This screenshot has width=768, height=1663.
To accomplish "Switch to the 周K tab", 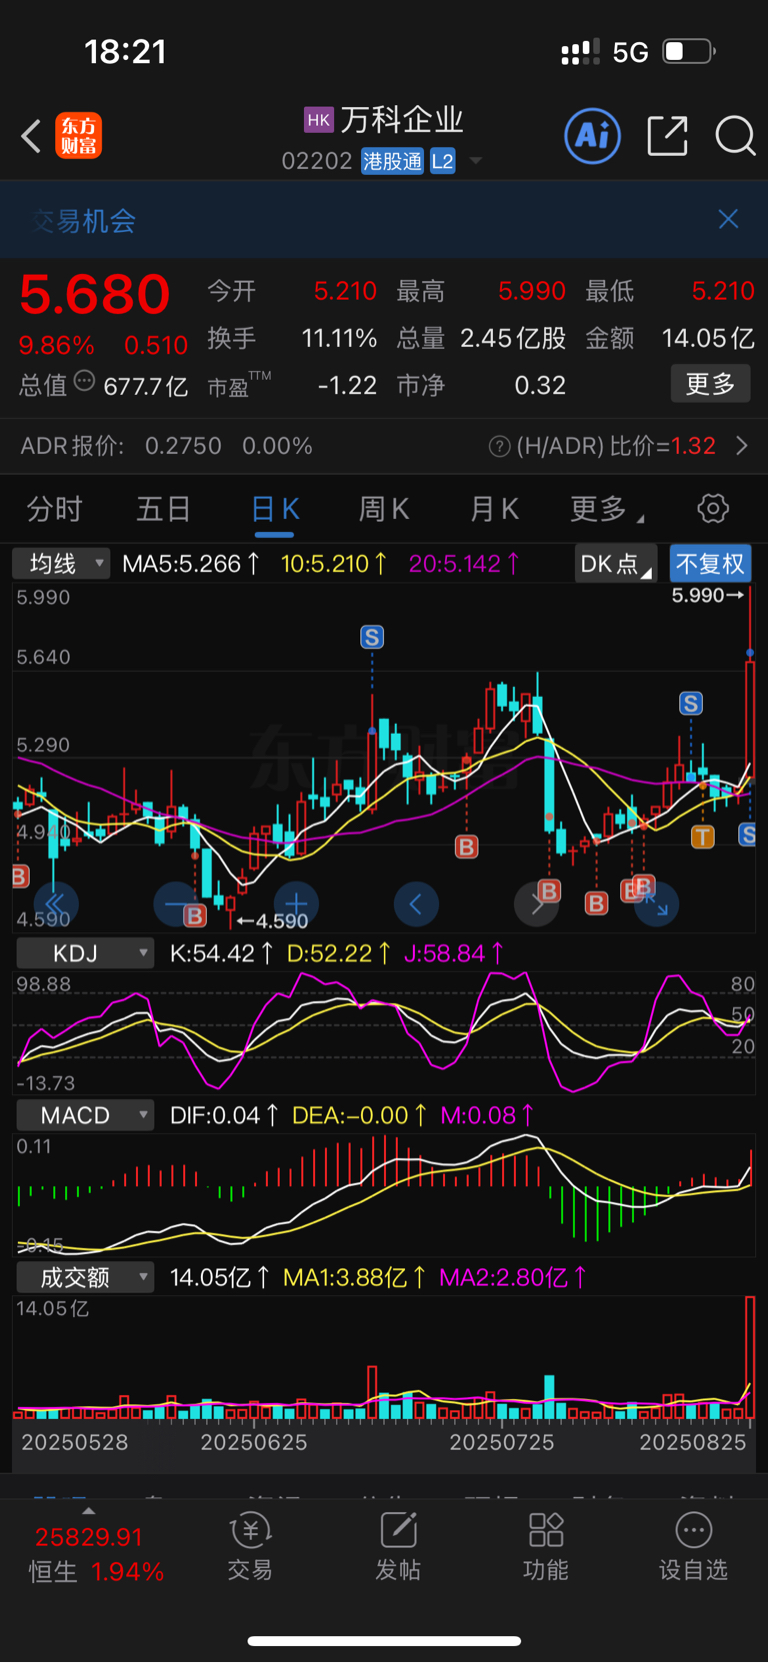I will point(384,509).
